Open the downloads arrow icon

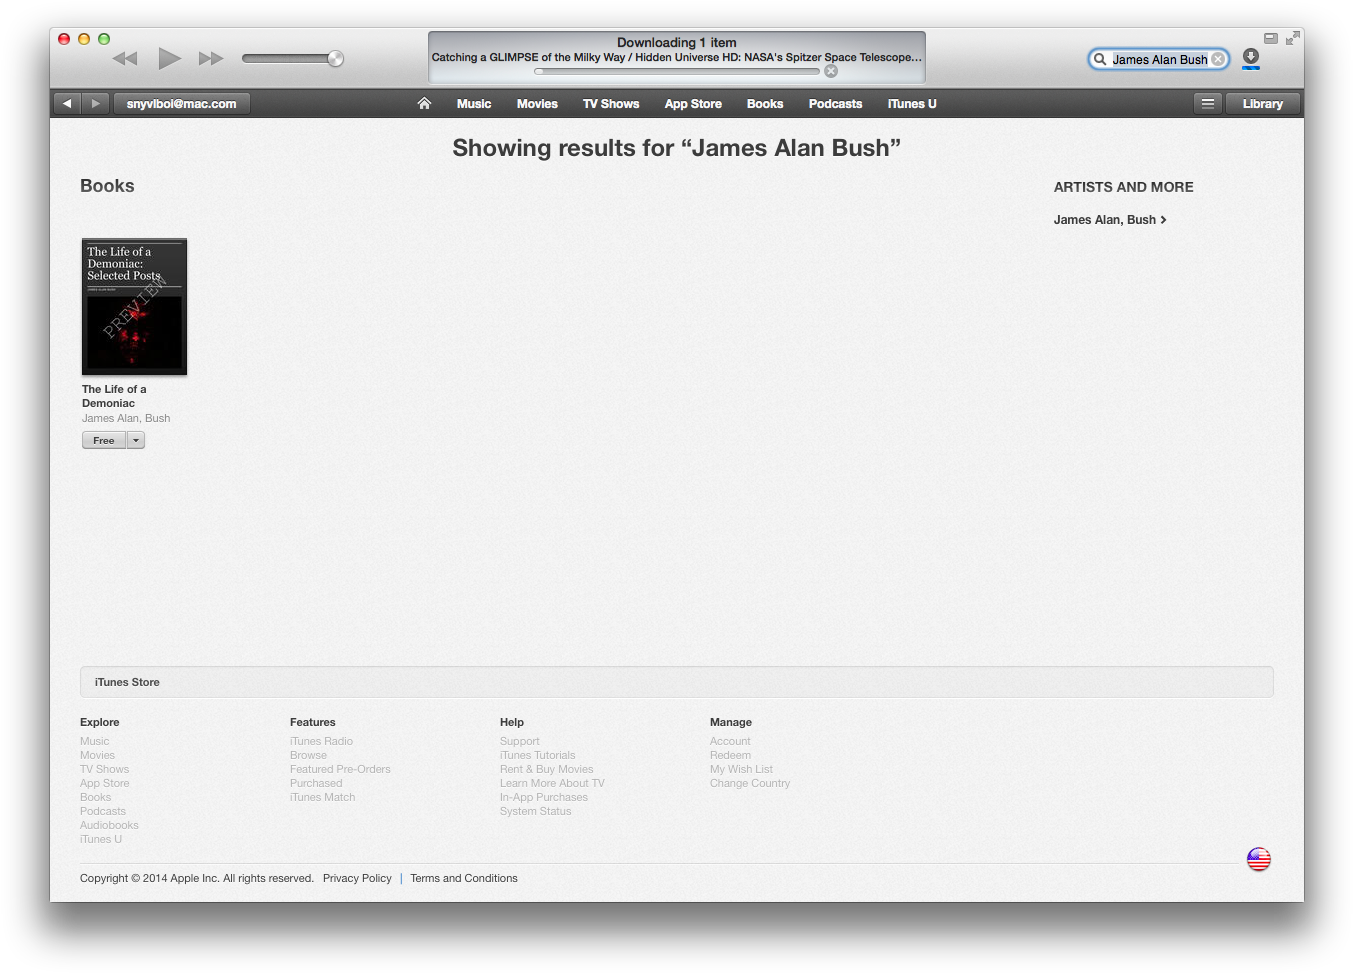(1251, 58)
